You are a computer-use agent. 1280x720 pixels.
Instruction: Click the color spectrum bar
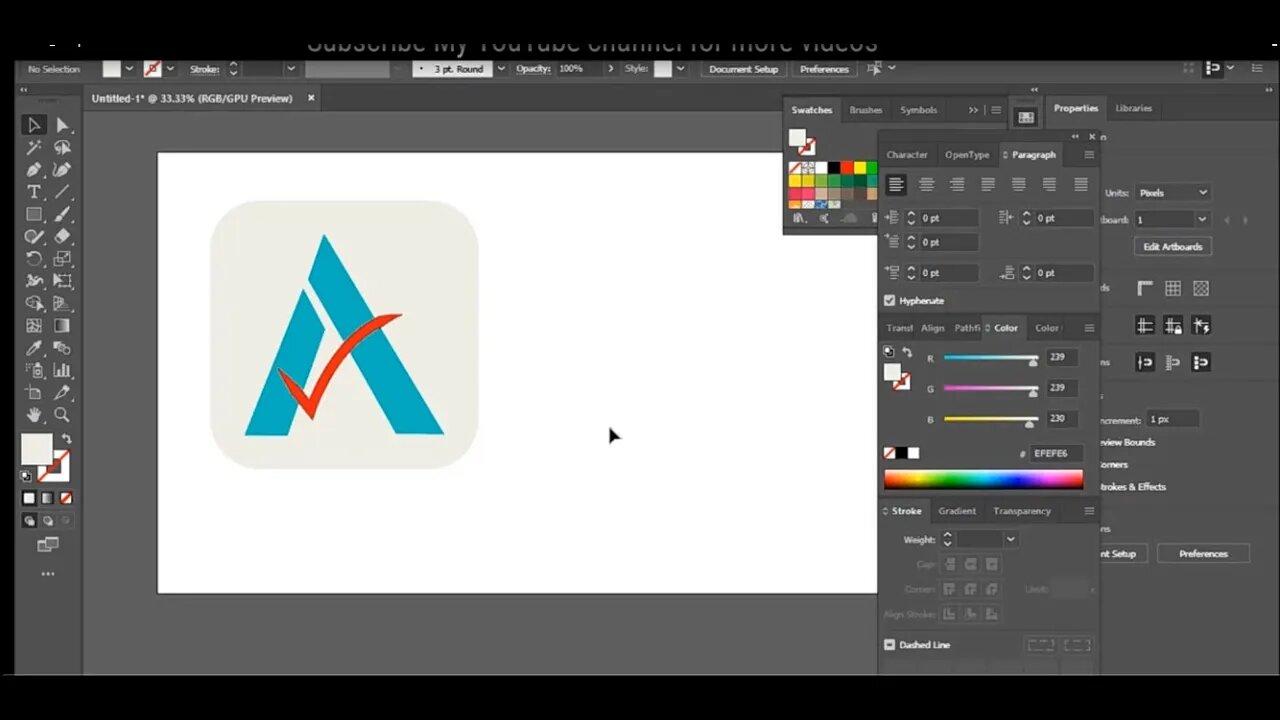pyautogui.click(x=983, y=479)
